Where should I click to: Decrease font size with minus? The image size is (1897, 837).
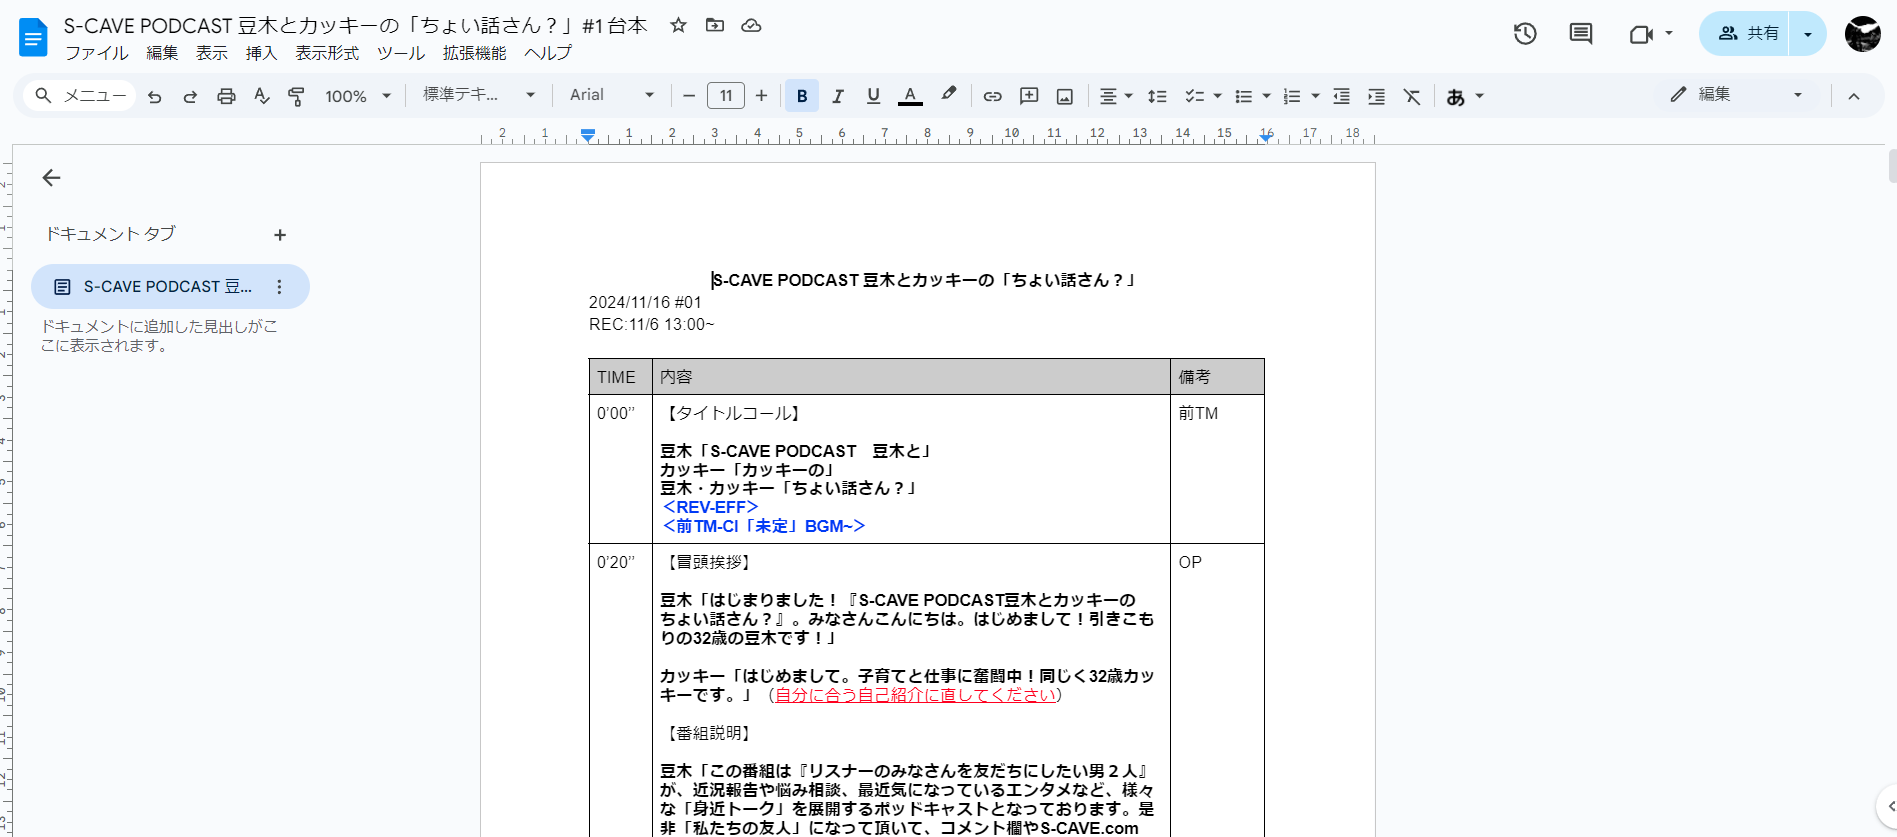click(x=688, y=96)
